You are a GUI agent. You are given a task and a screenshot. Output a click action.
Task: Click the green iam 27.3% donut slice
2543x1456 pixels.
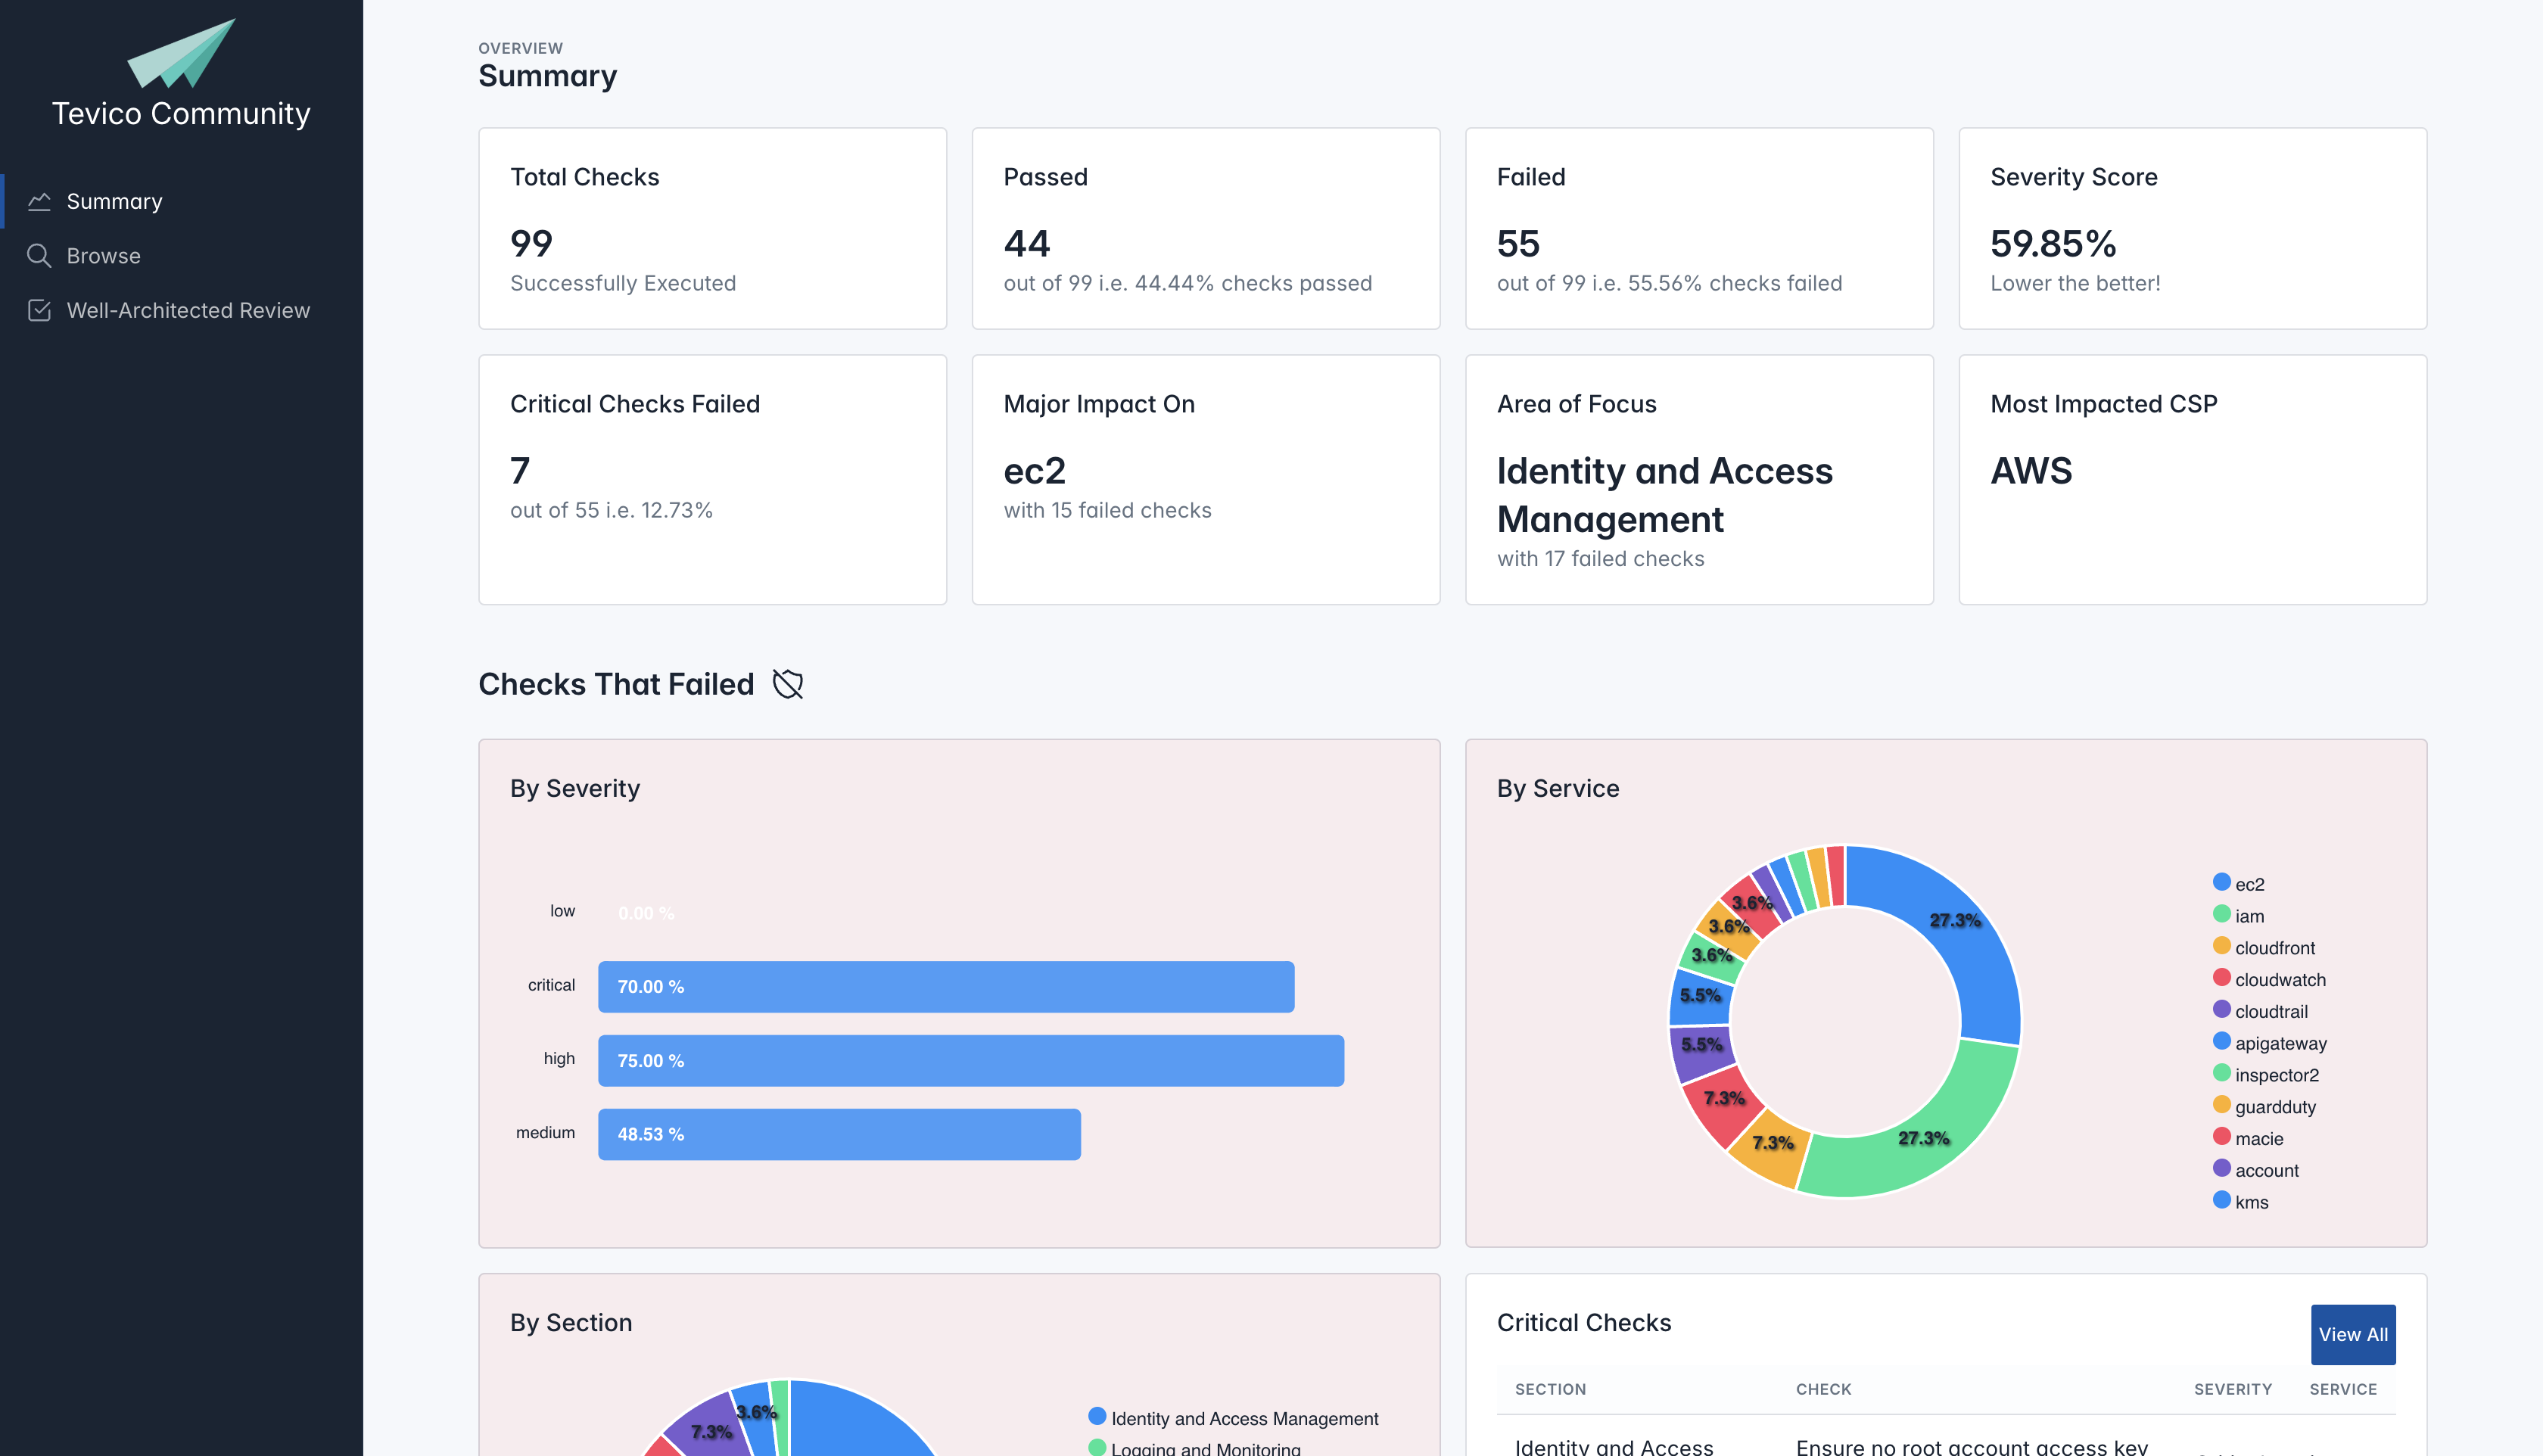[1925, 1140]
